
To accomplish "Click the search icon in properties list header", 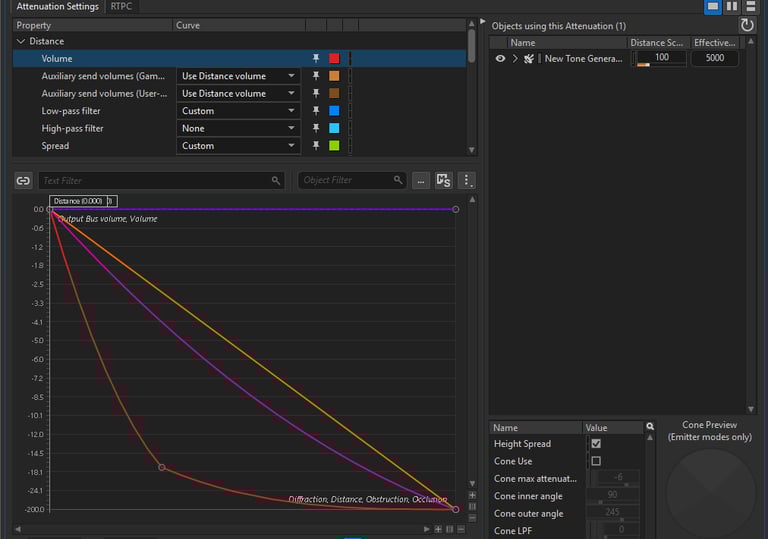I will [x=650, y=427].
